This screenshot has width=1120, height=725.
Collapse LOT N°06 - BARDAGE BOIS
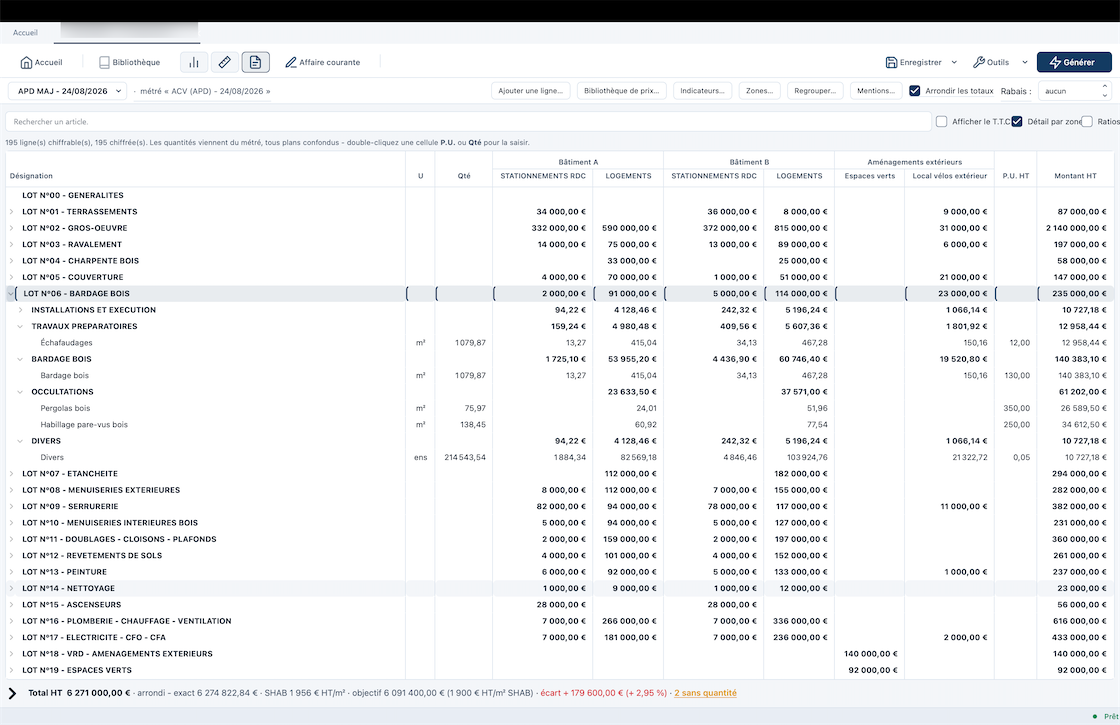[11, 294]
